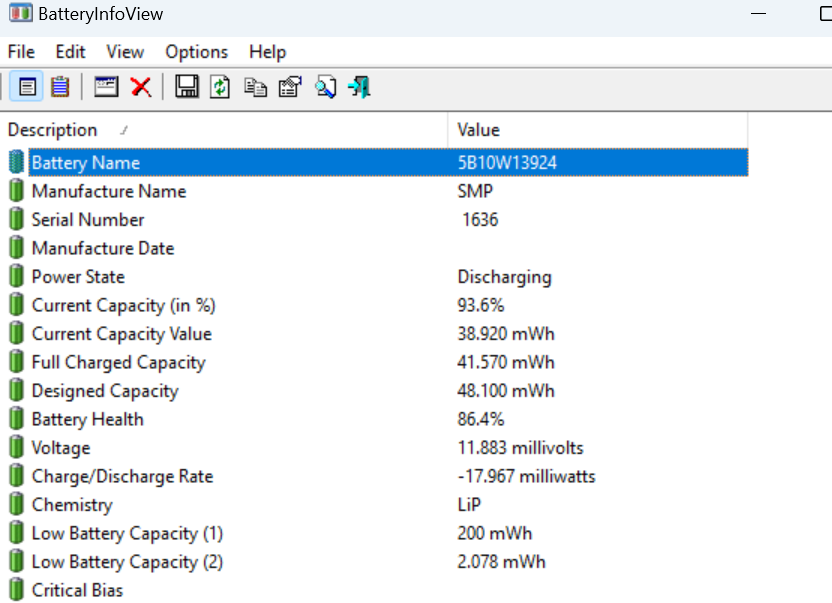
Task: Click battery icon beside Low Battery Capacity (1)
Action: 16,532
